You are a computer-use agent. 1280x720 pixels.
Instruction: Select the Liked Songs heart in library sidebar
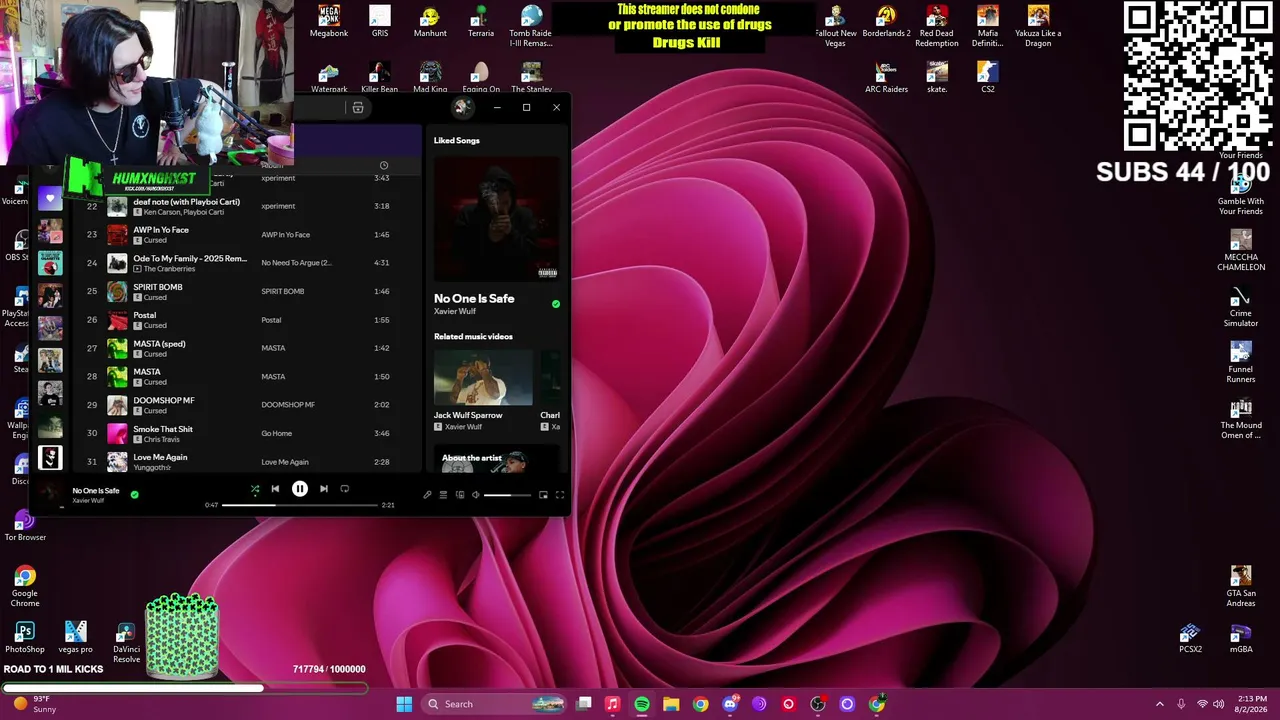coord(50,199)
